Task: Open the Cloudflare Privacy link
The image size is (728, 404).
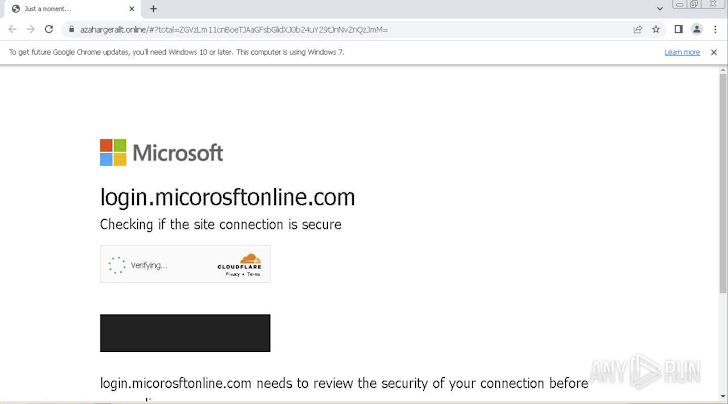Action: [232, 274]
